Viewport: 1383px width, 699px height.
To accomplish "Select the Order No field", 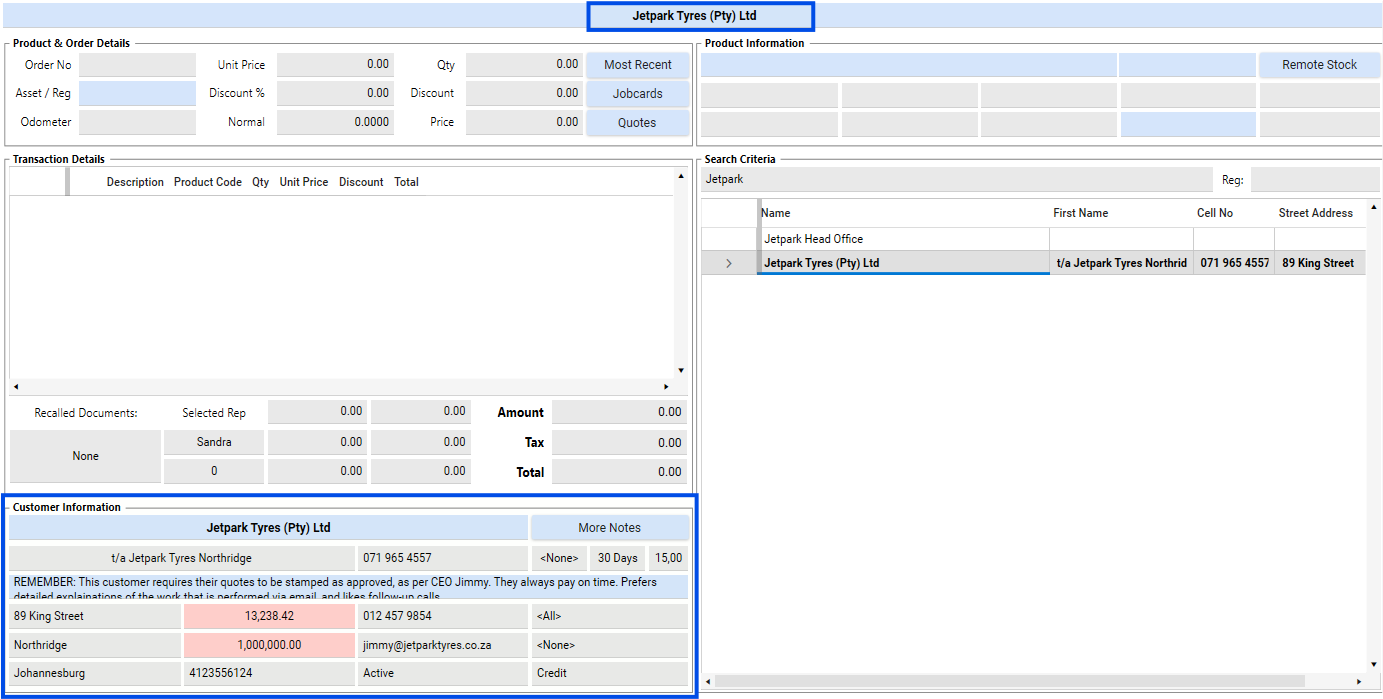I will [x=138, y=65].
